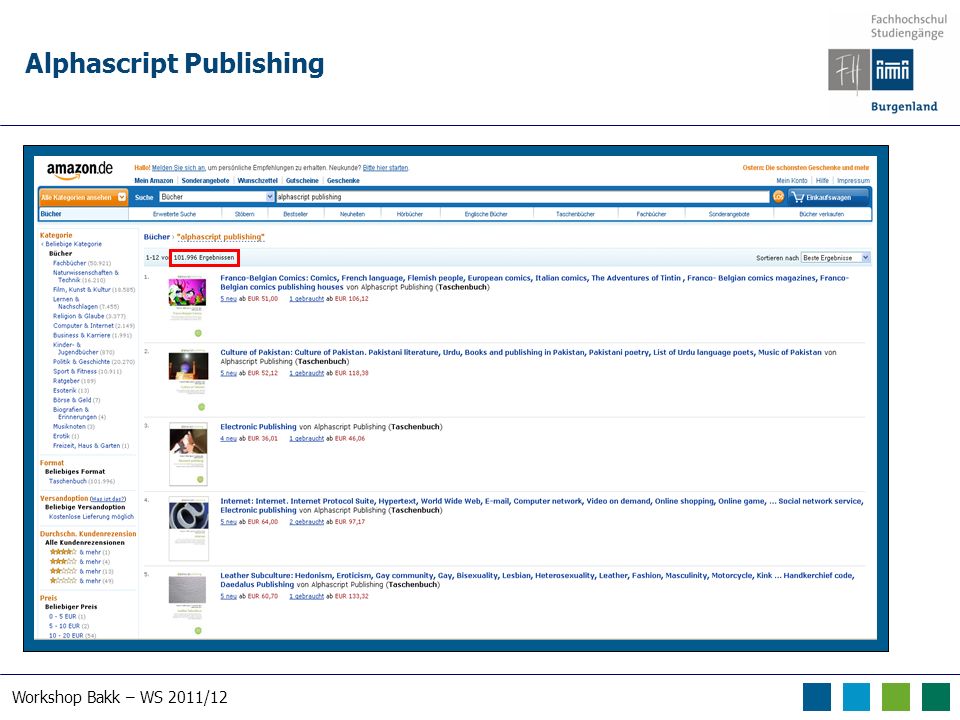Open the Bücher verkaufen tab
The image size is (960, 720).
pos(821,214)
